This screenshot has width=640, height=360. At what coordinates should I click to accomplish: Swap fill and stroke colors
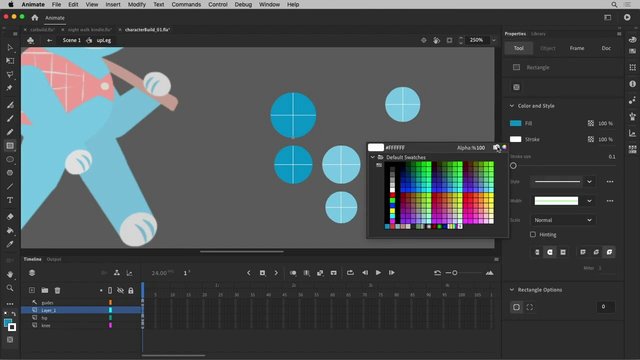(x=13, y=314)
